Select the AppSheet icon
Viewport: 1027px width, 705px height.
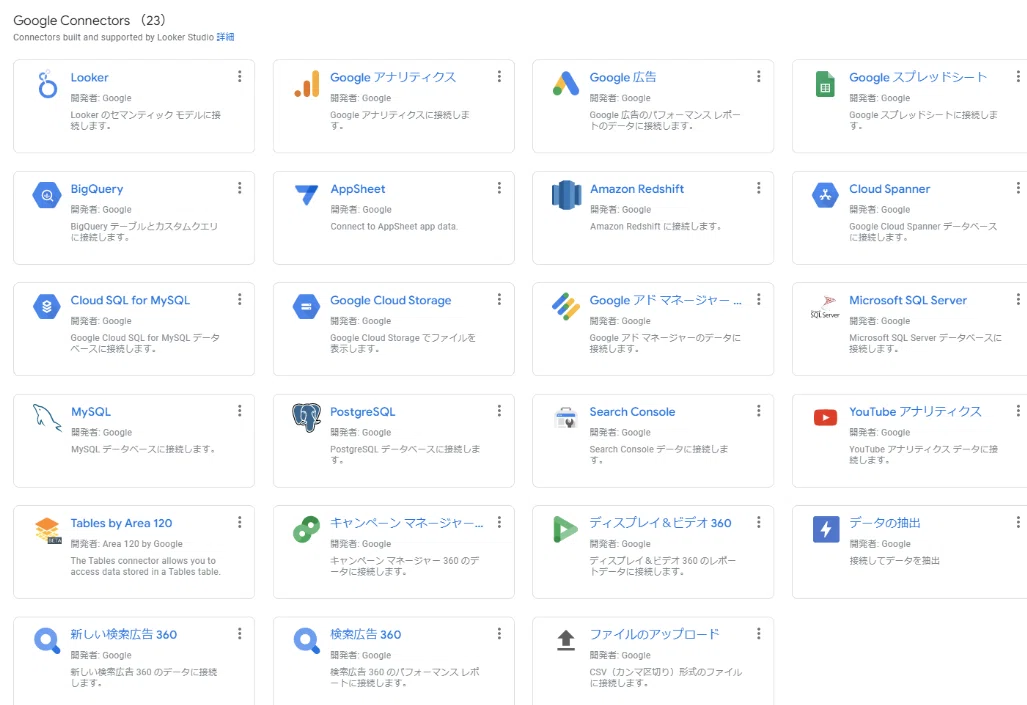[x=307, y=195]
